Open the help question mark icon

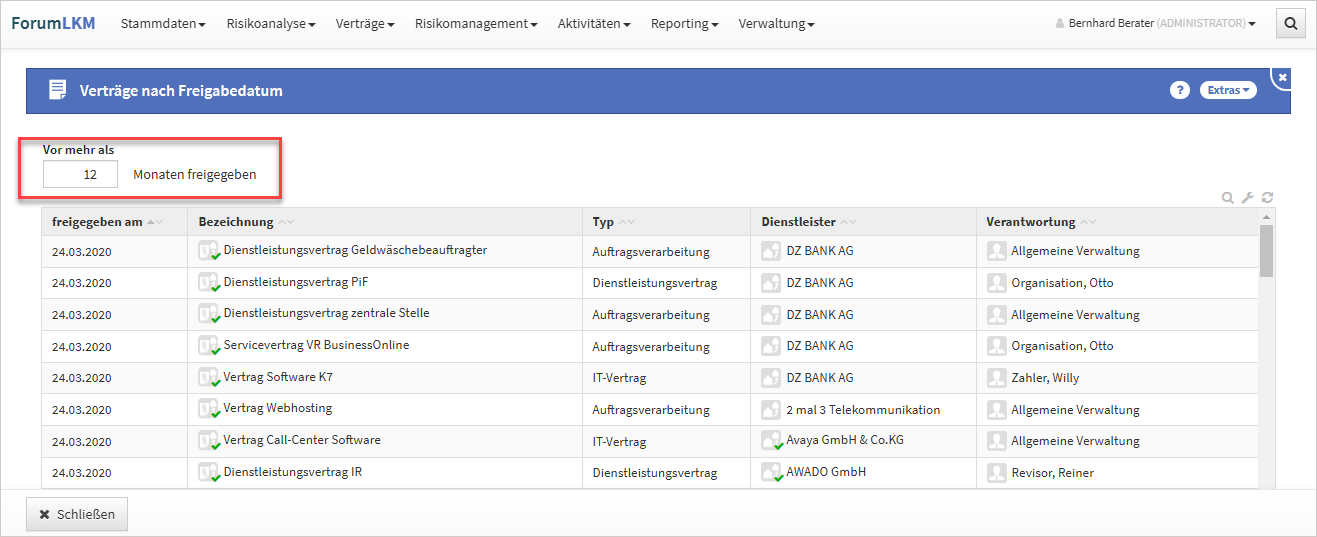coord(1179,90)
